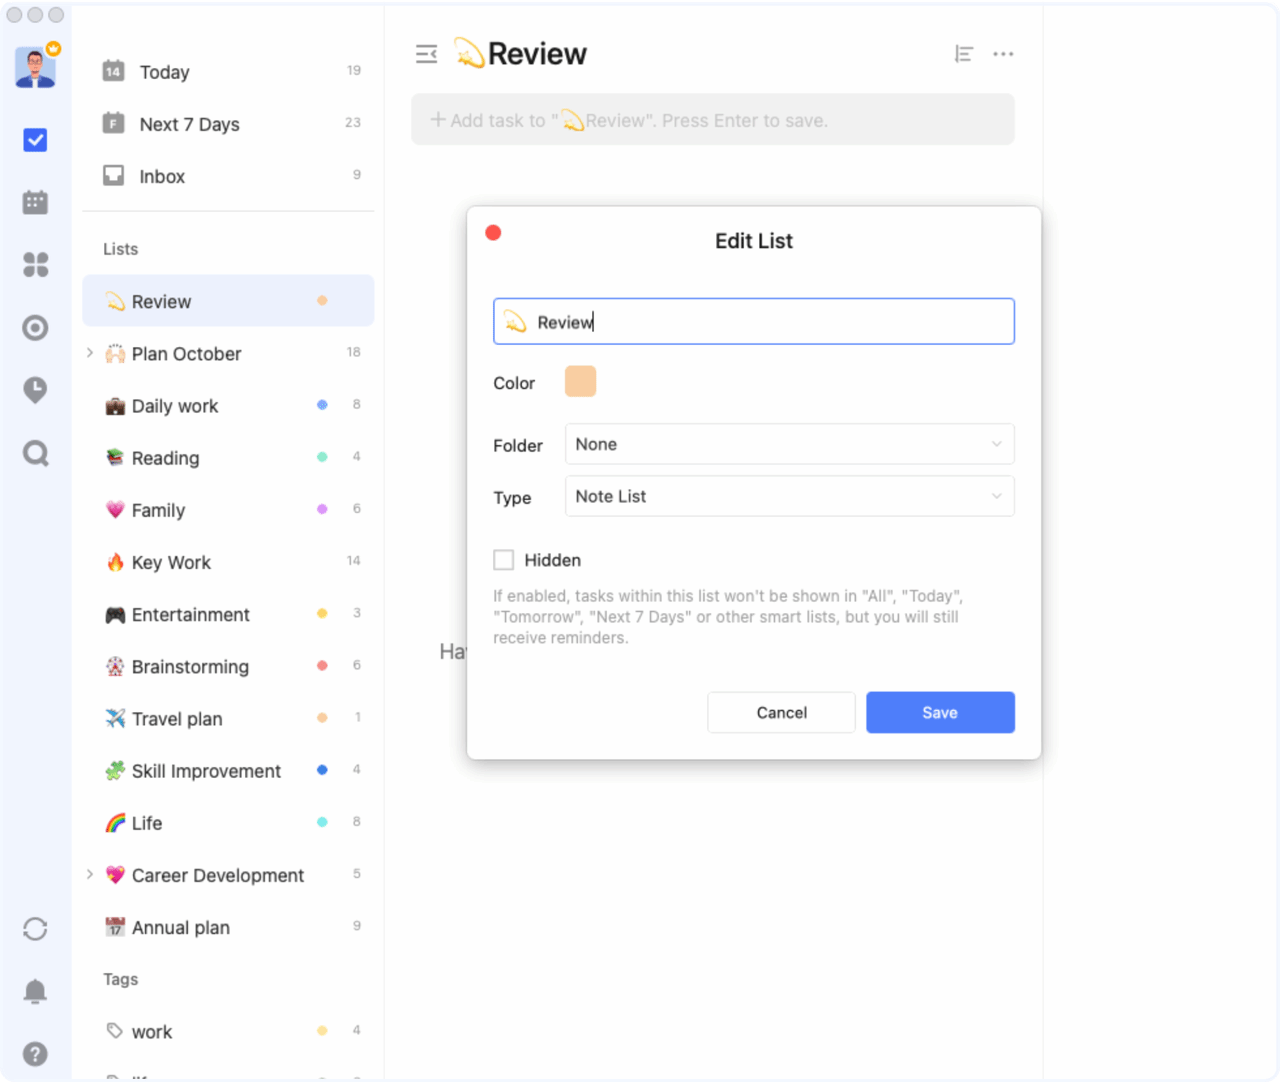Open the Help question mark icon
Screen dimensions: 1280x1082
(x=35, y=1054)
